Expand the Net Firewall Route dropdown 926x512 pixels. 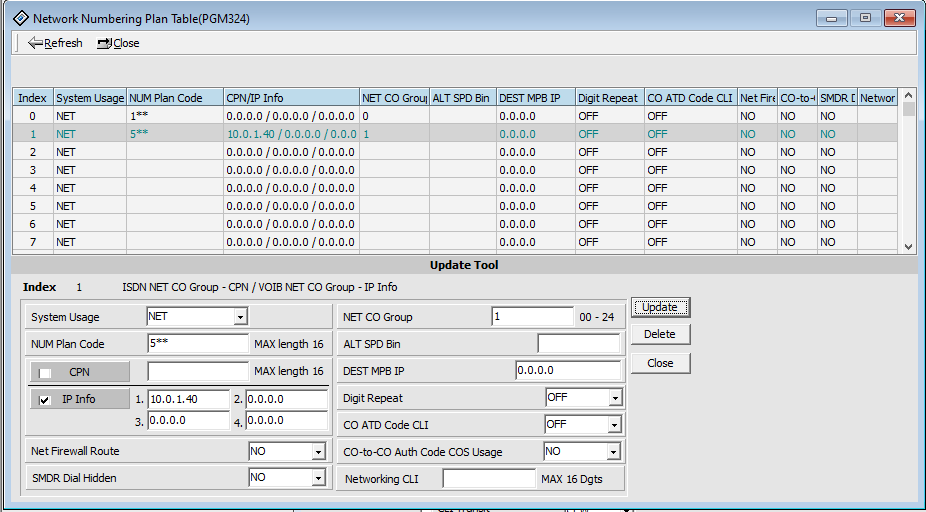point(318,452)
